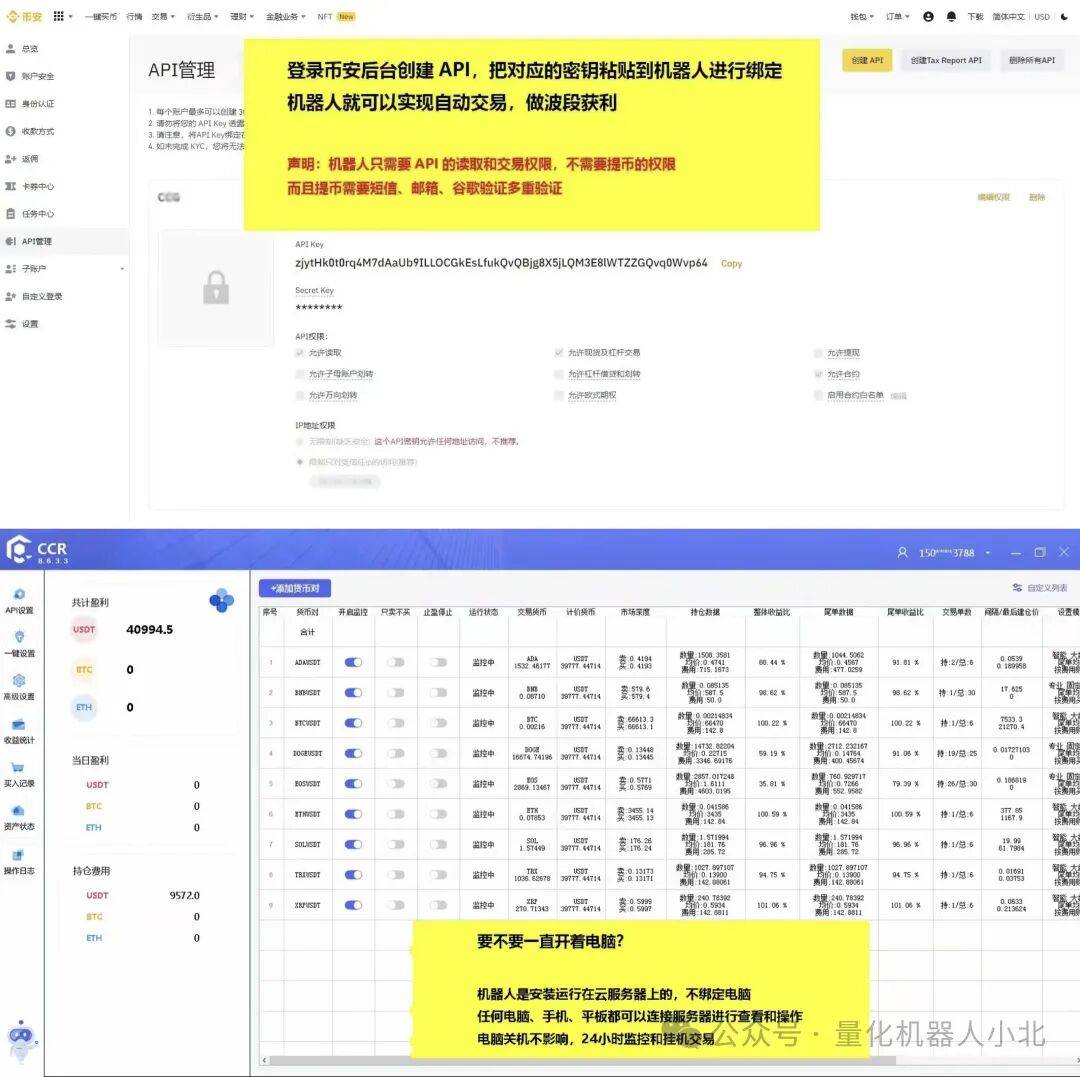Click the 资产状态 sidebar icon

click(19, 812)
